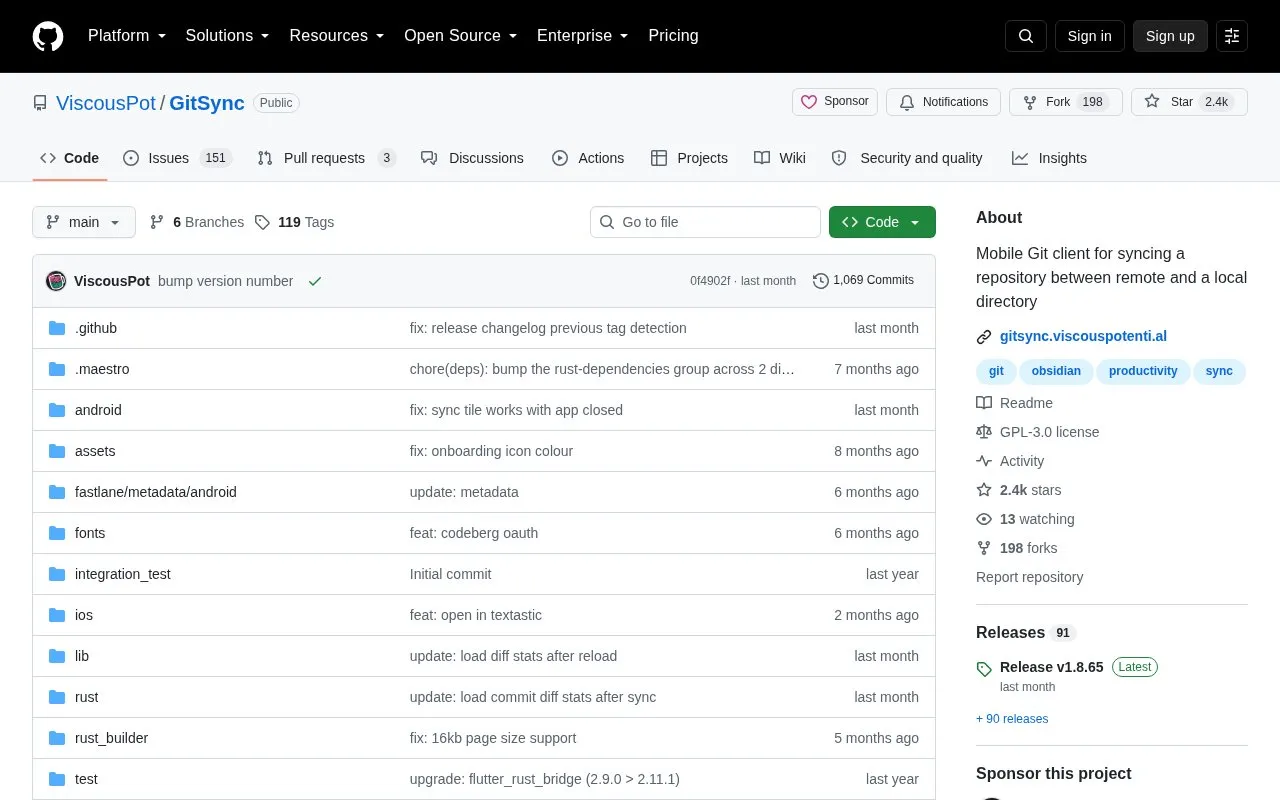Open the main branch selector dropdown
The height and width of the screenshot is (800, 1280).
point(84,222)
